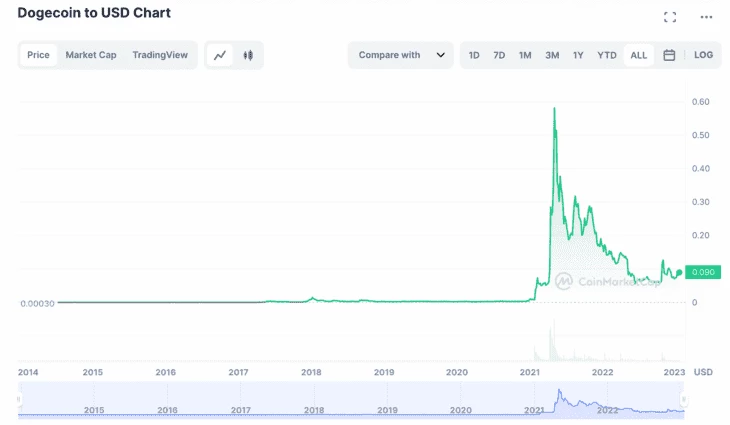Click the USD currency label under the y-axis
Viewport: 730px width, 425px height.
coord(703,372)
